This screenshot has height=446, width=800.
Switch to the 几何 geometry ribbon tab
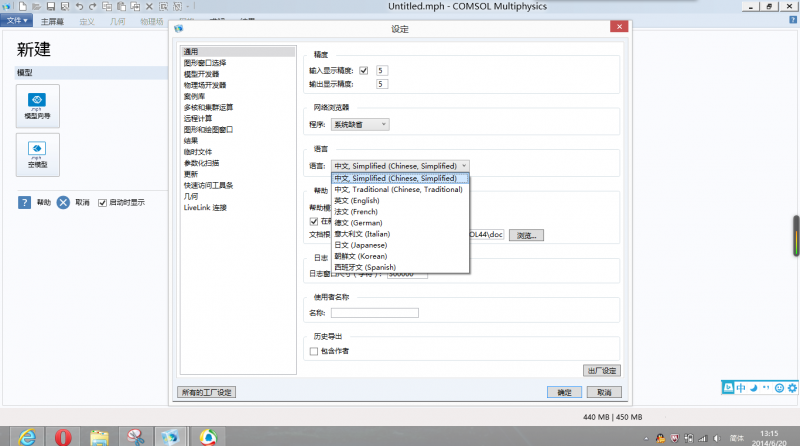point(117,21)
